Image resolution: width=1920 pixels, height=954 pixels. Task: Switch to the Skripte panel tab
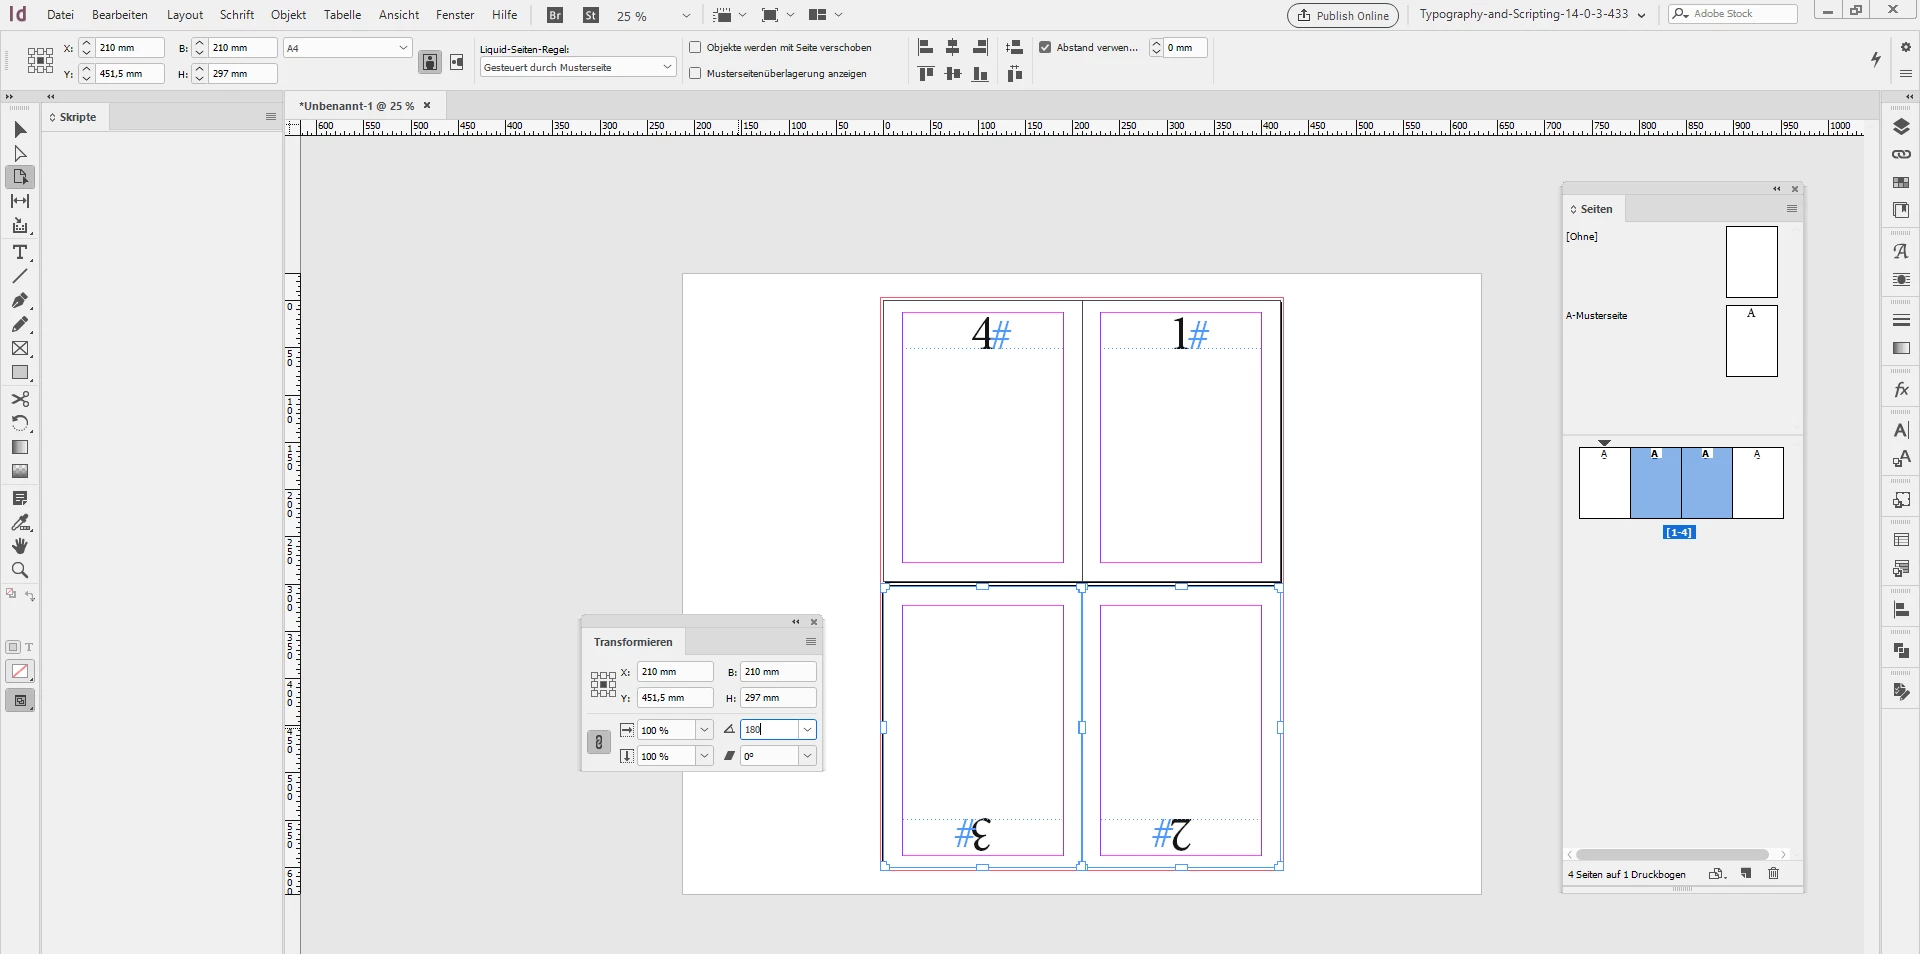tap(77, 117)
